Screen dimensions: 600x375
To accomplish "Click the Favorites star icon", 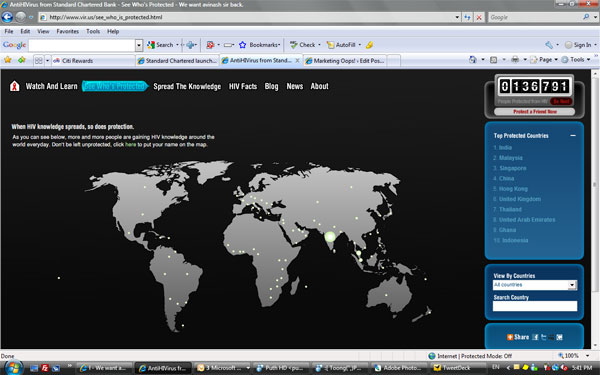I will (x=8, y=60).
